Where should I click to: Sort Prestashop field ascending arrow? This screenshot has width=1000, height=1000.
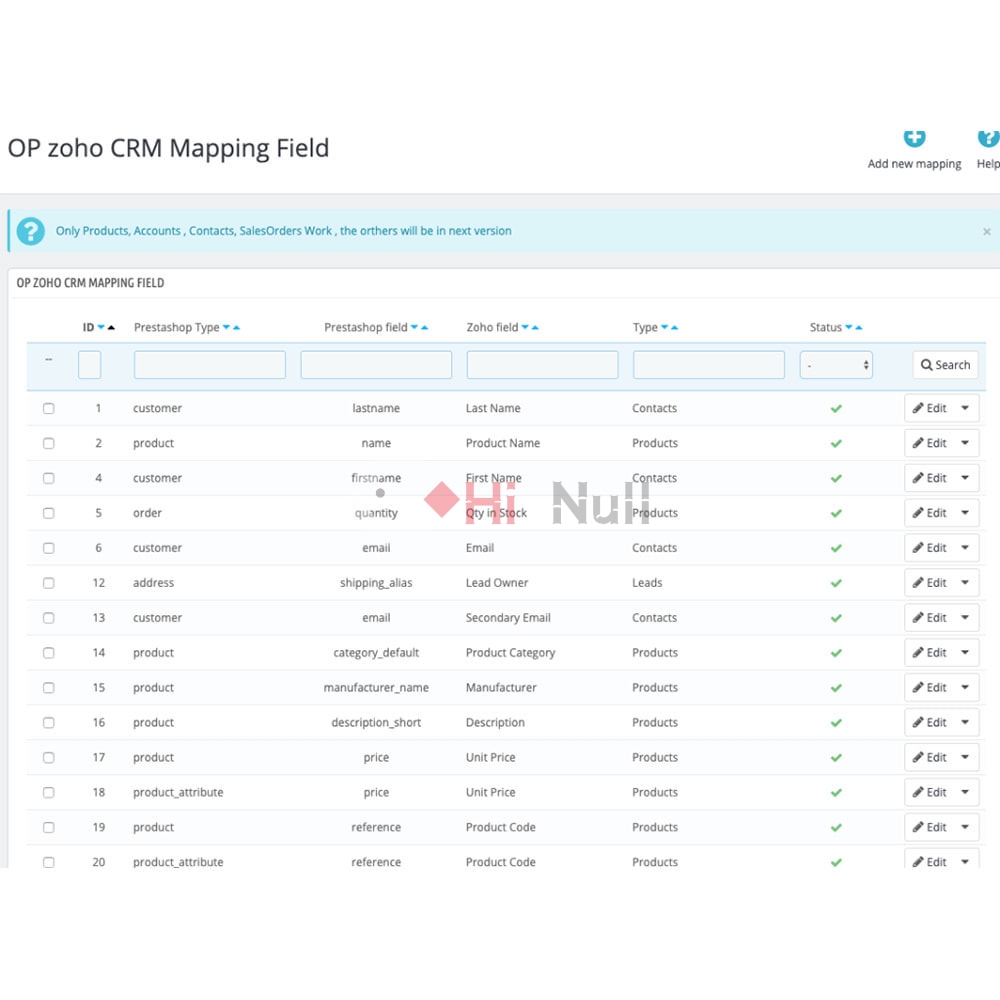tap(424, 327)
